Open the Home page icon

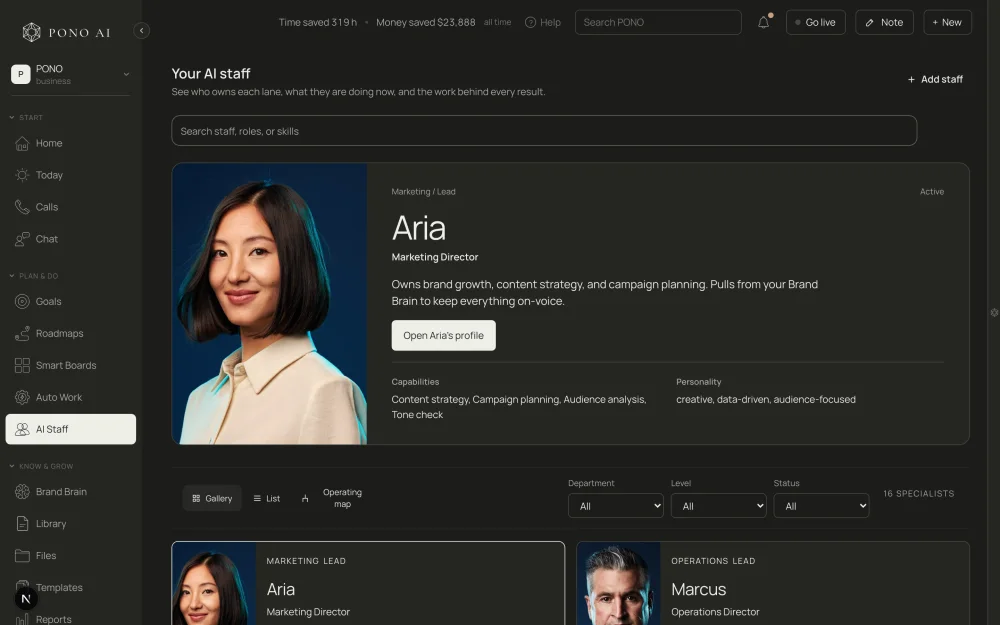(x=22, y=143)
